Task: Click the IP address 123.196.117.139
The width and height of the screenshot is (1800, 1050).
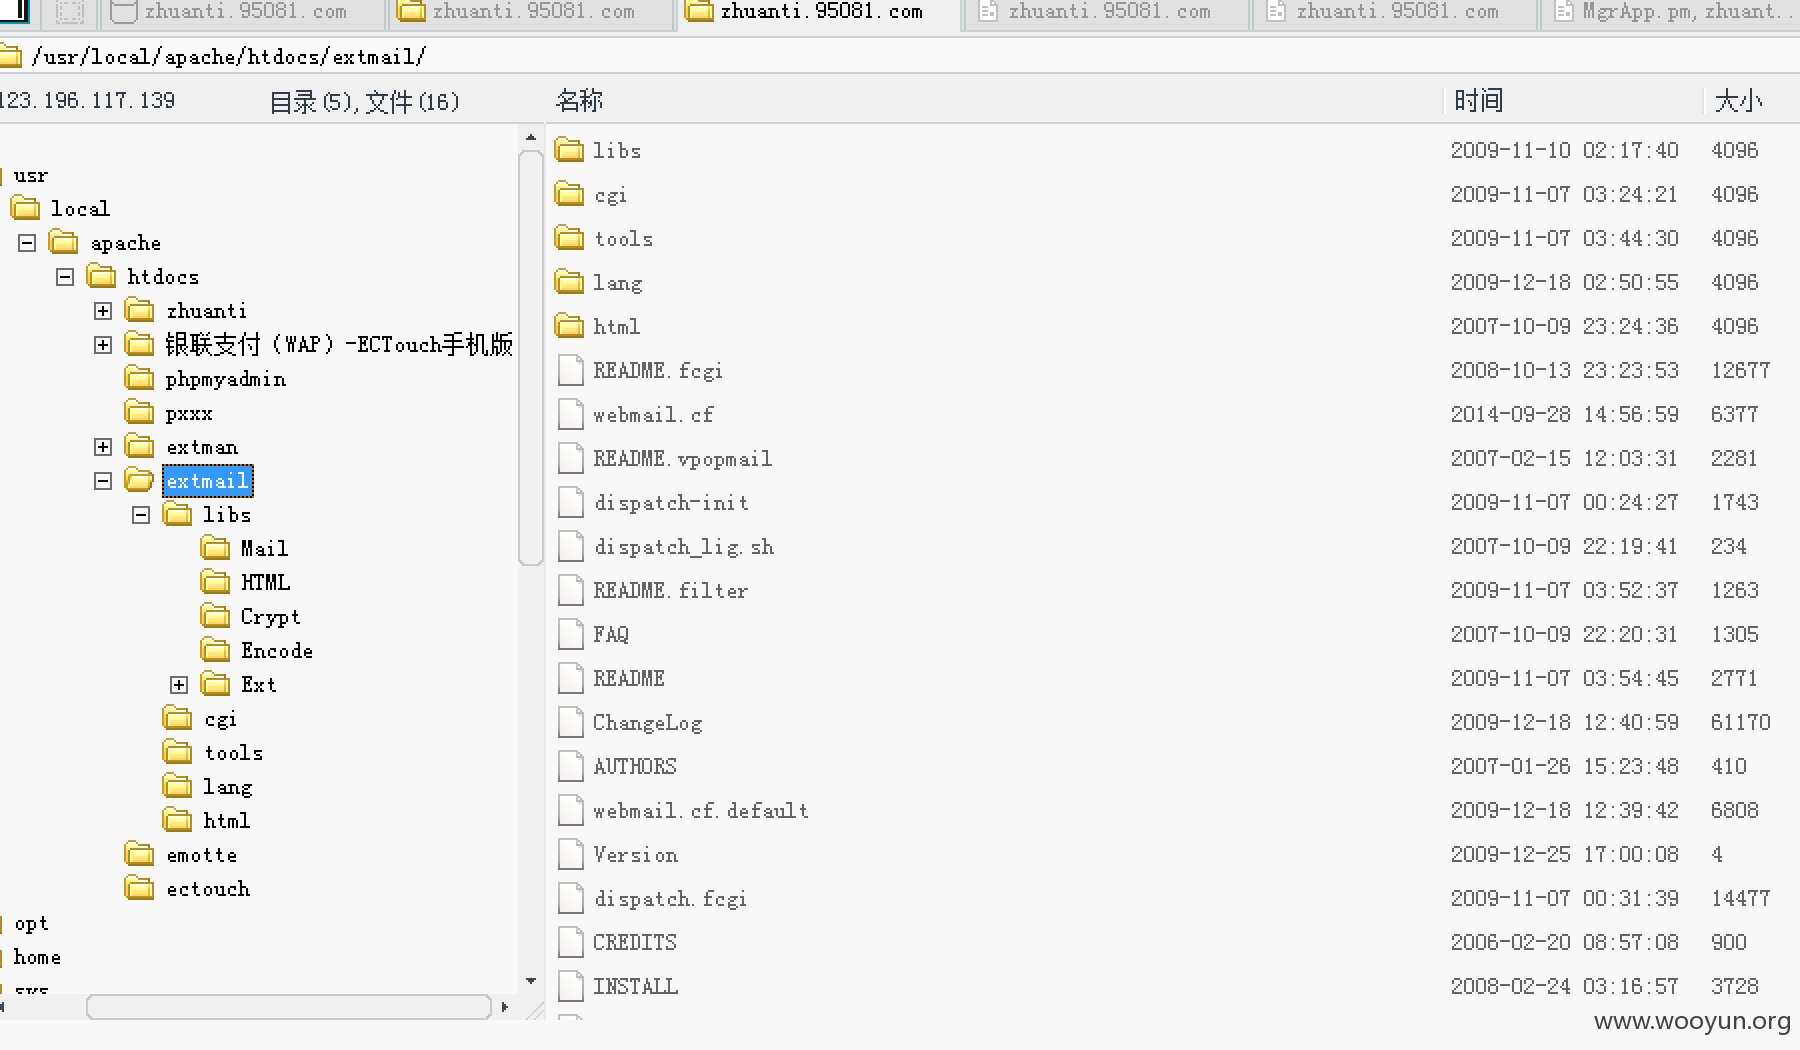Action: [x=88, y=100]
